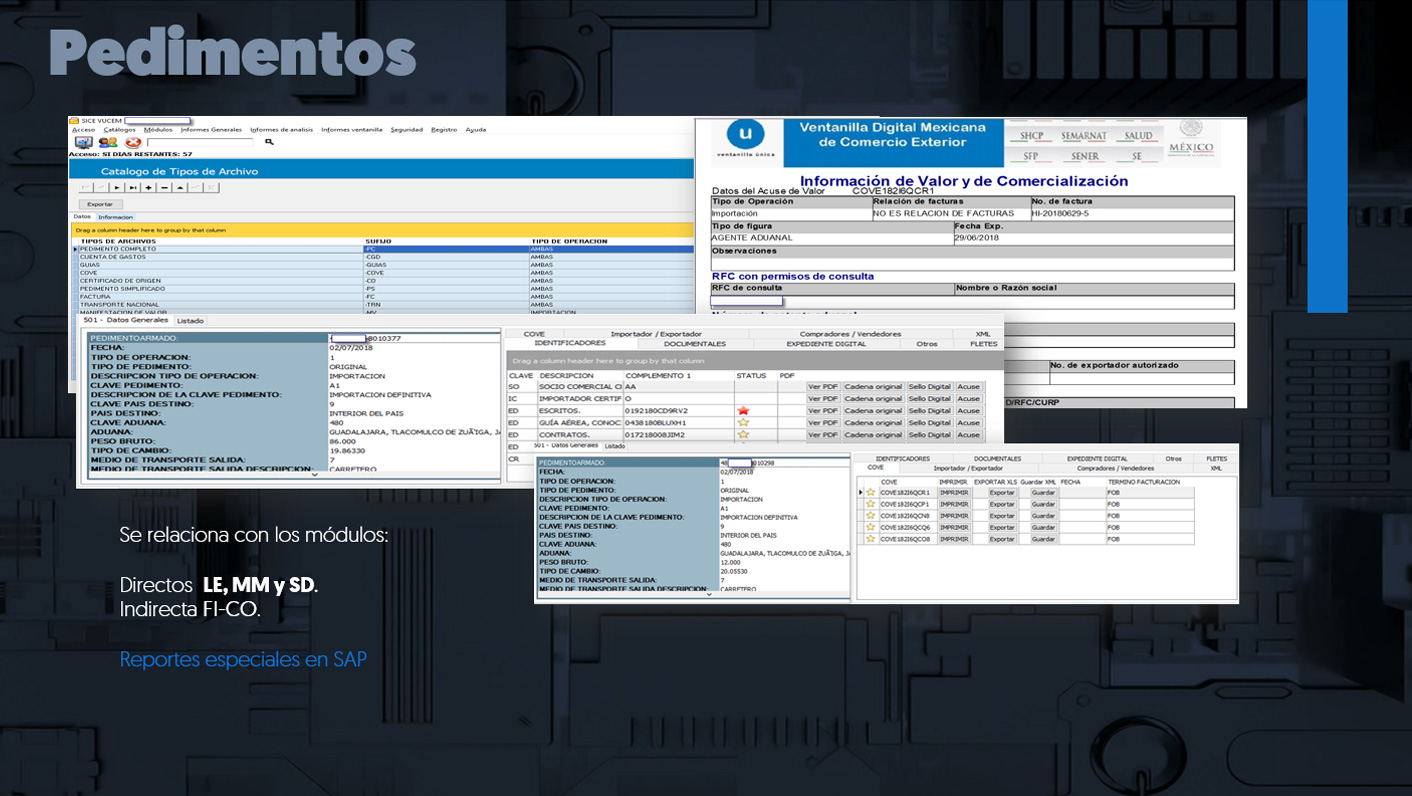Screen dimensions: 1412x796
Task: Click the next record arrow in navigator
Action: click(118, 187)
